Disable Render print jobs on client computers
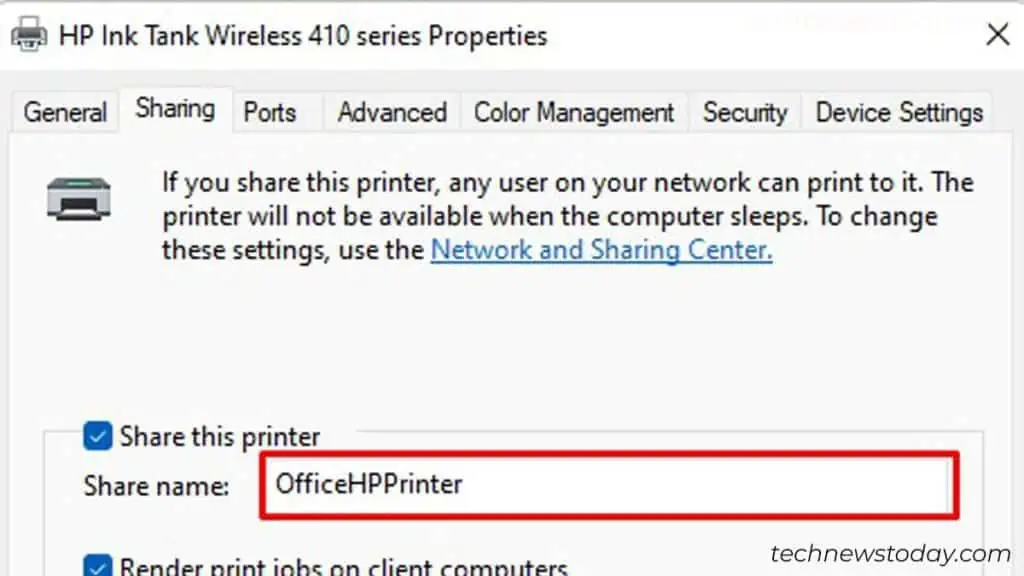Image resolution: width=1024 pixels, height=576 pixels. [x=97, y=568]
